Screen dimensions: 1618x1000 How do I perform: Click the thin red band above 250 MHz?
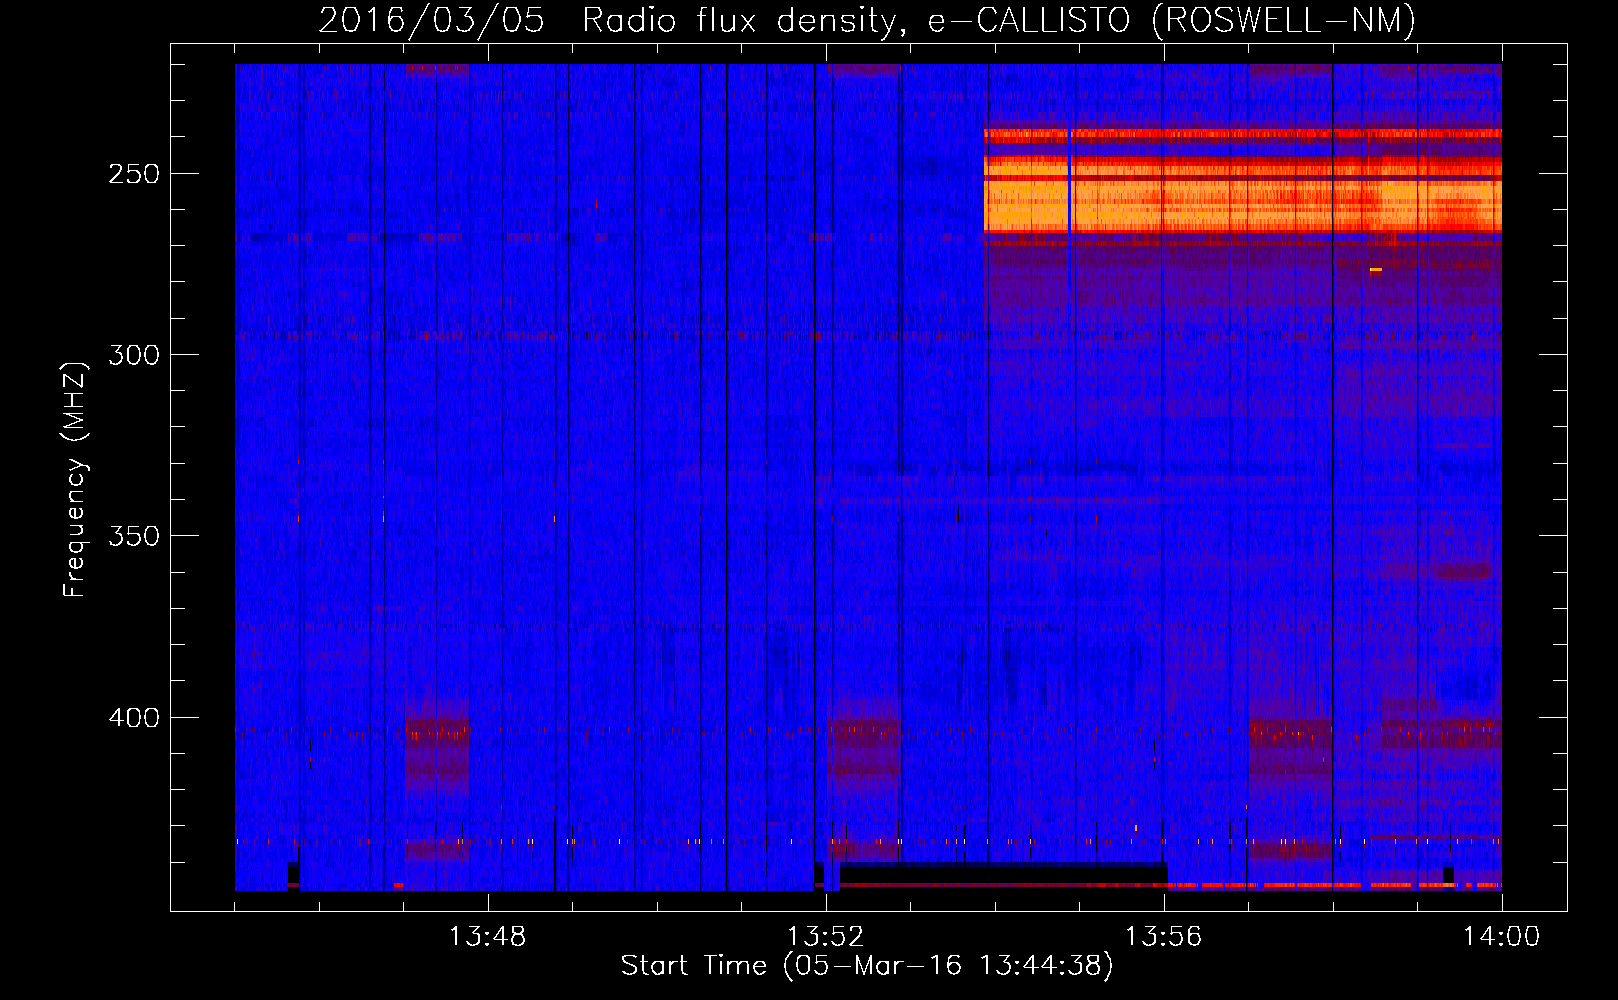tap(1242, 134)
